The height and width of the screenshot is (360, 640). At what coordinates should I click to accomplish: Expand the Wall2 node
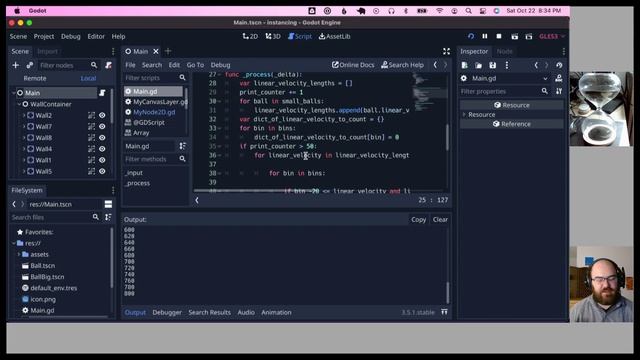pos(24,116)
